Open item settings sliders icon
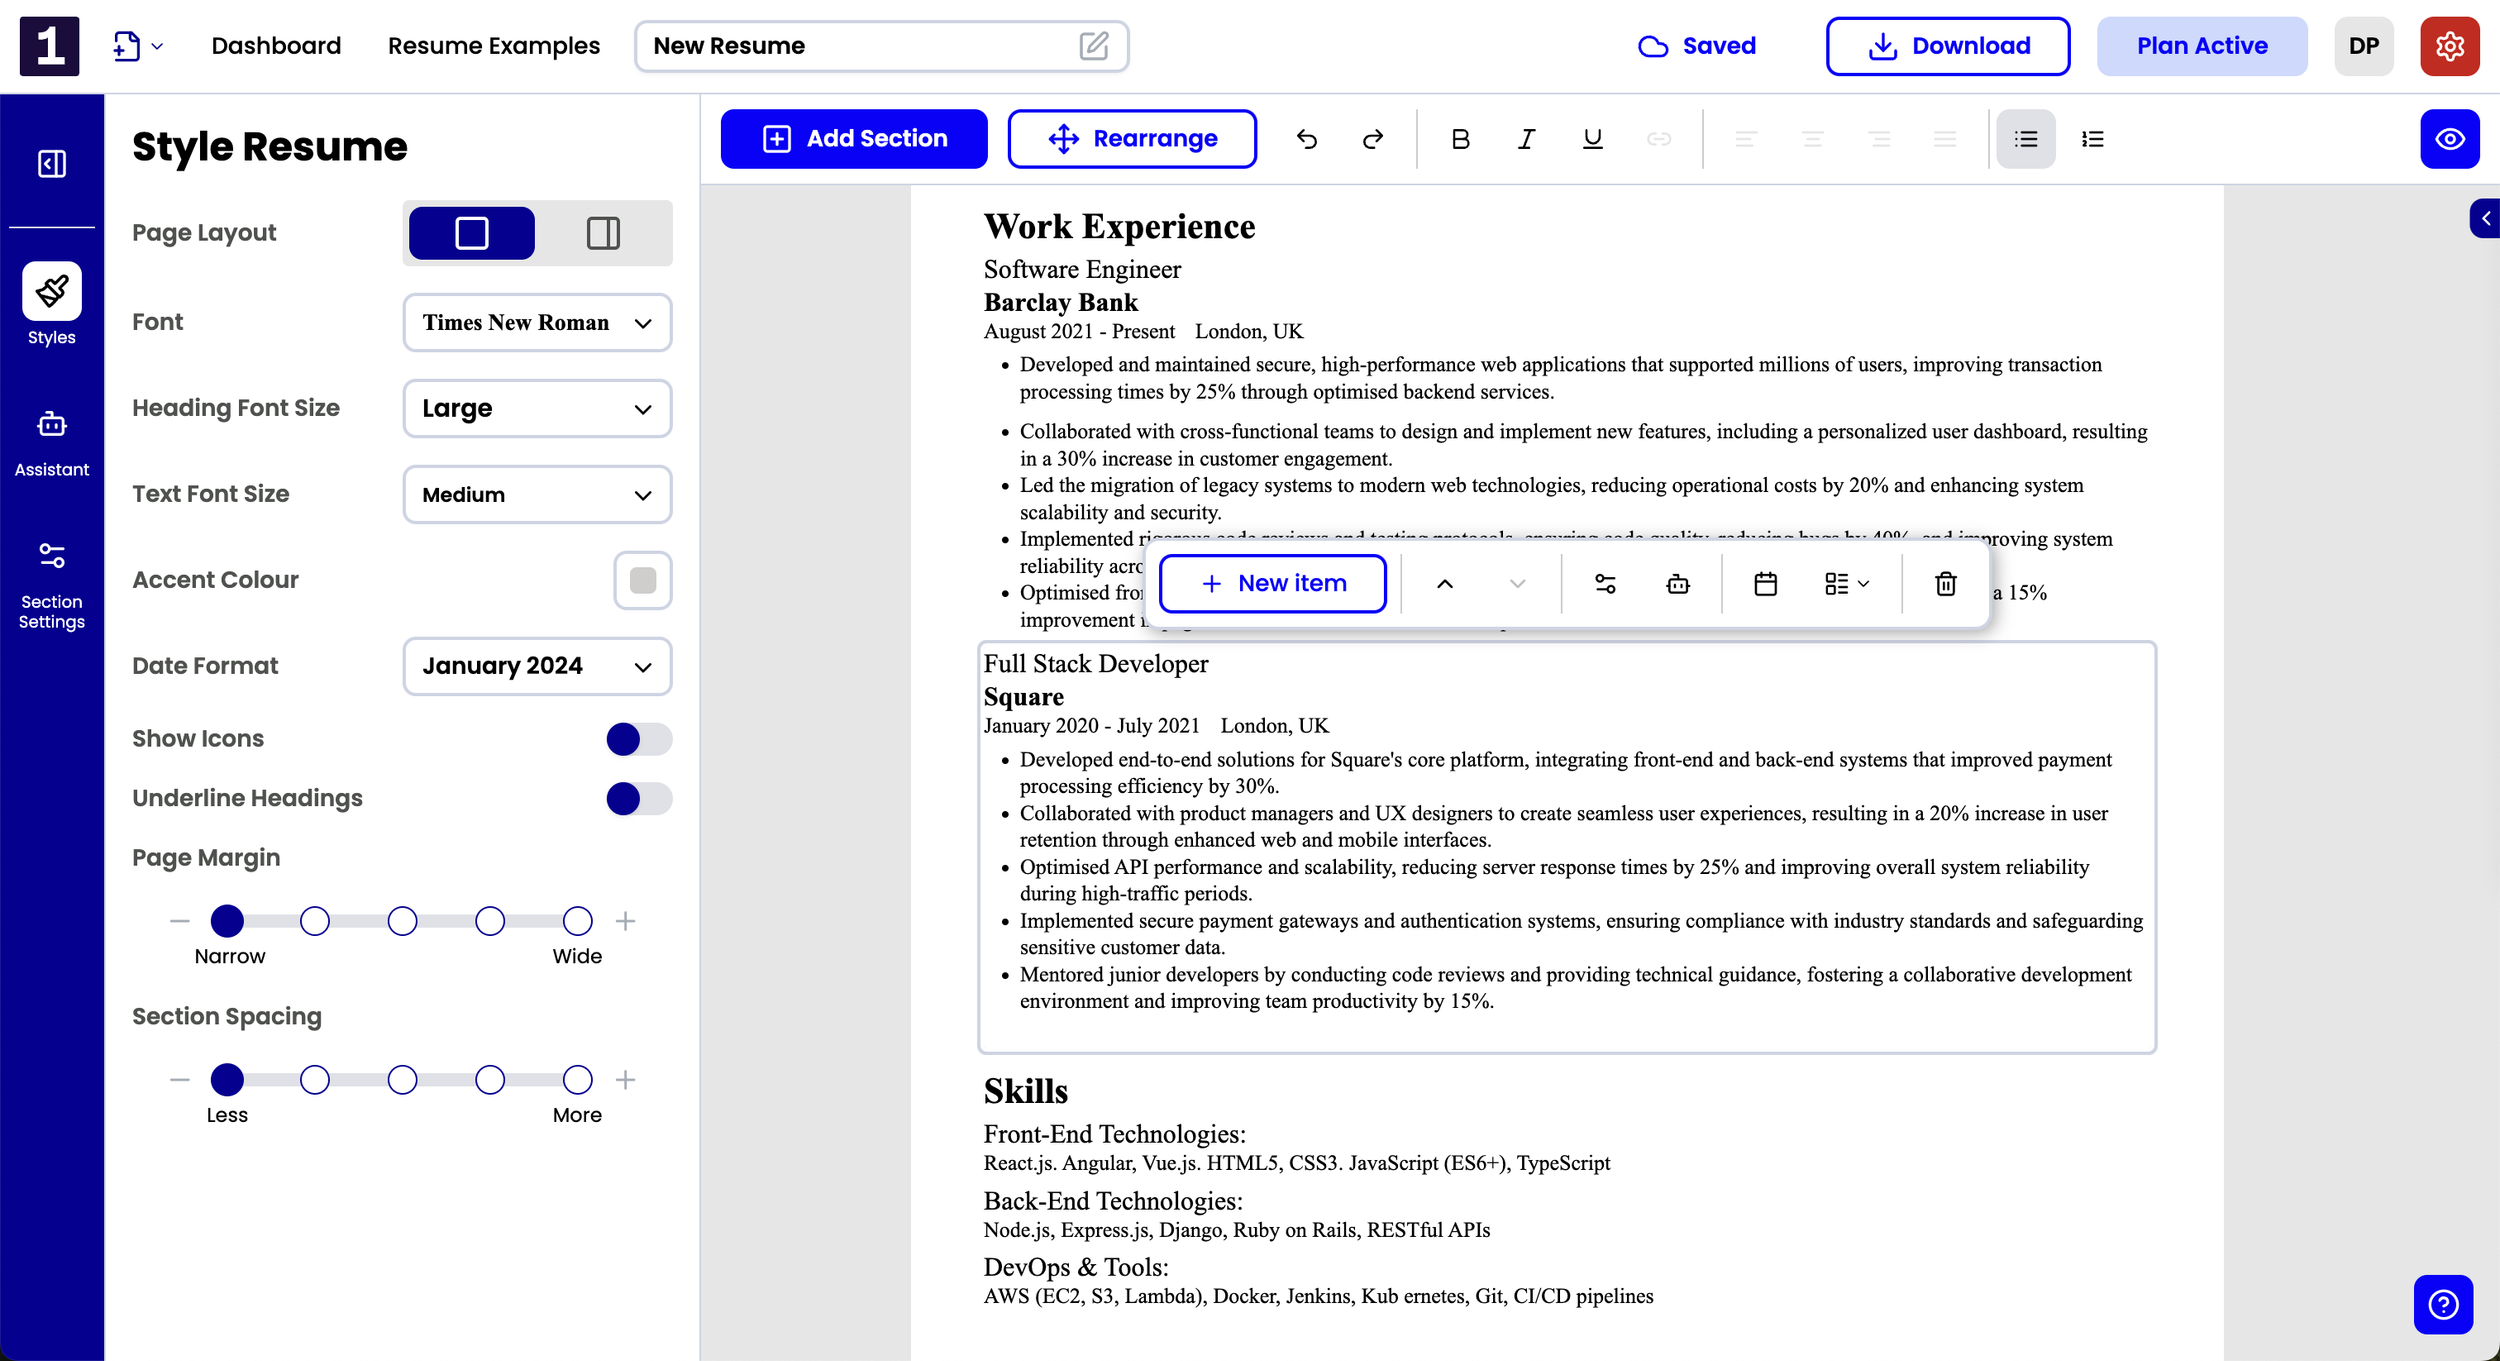This screenshot has width=2500, height=1361. coord(1605,584)
